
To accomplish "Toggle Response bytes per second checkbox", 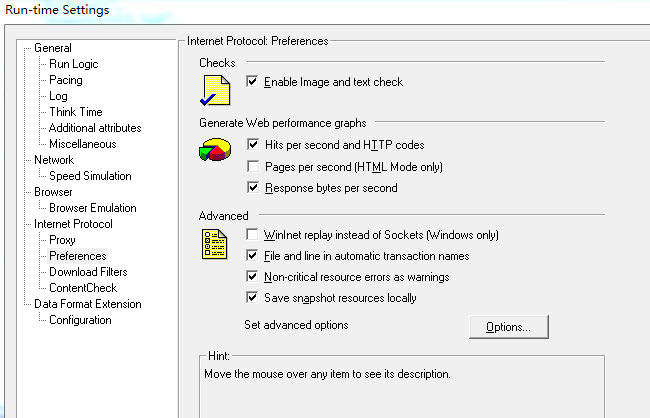I will (x=252, y=188).
